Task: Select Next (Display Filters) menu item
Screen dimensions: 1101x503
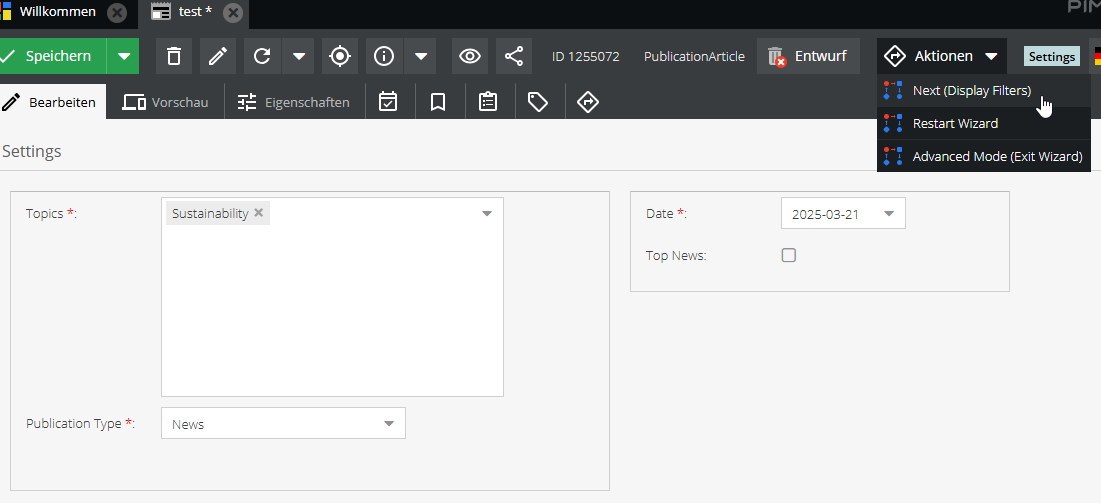Action: pos(971,90)
